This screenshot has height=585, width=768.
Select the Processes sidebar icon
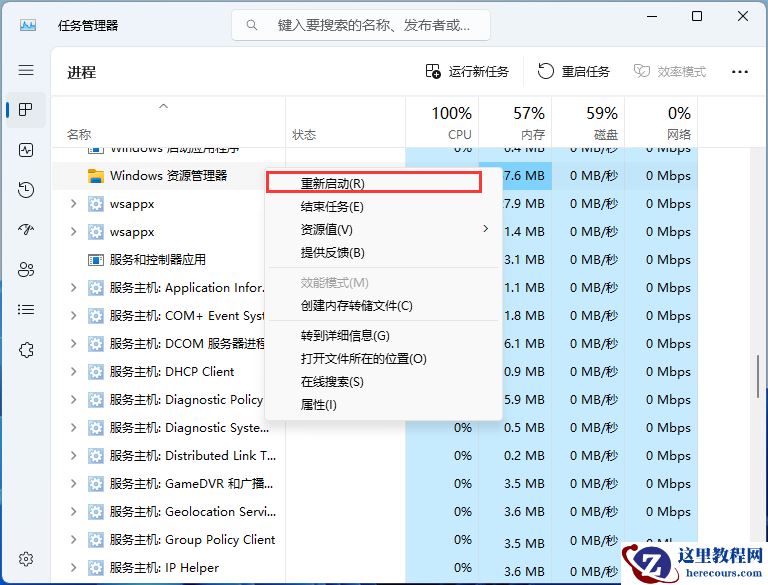[x=26, y=109]
